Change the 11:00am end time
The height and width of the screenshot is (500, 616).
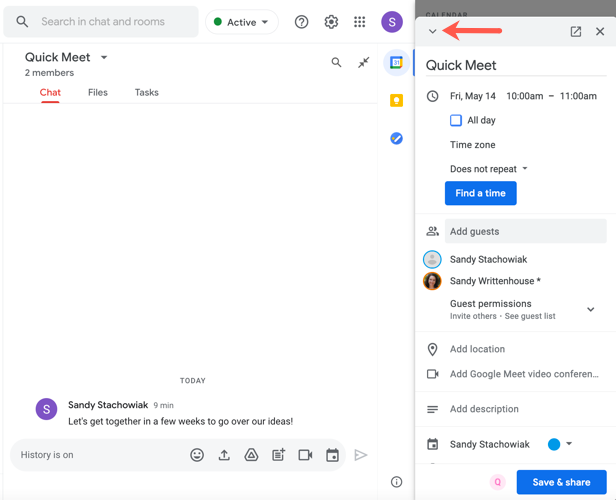pyautogui.click(x=578, y=96)
